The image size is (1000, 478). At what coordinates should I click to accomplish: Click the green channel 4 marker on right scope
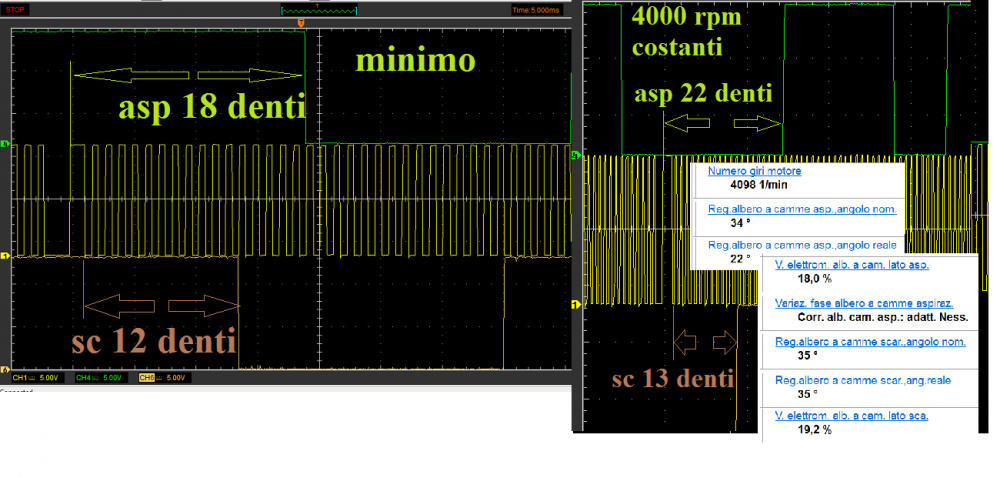(x=577, y=155)
